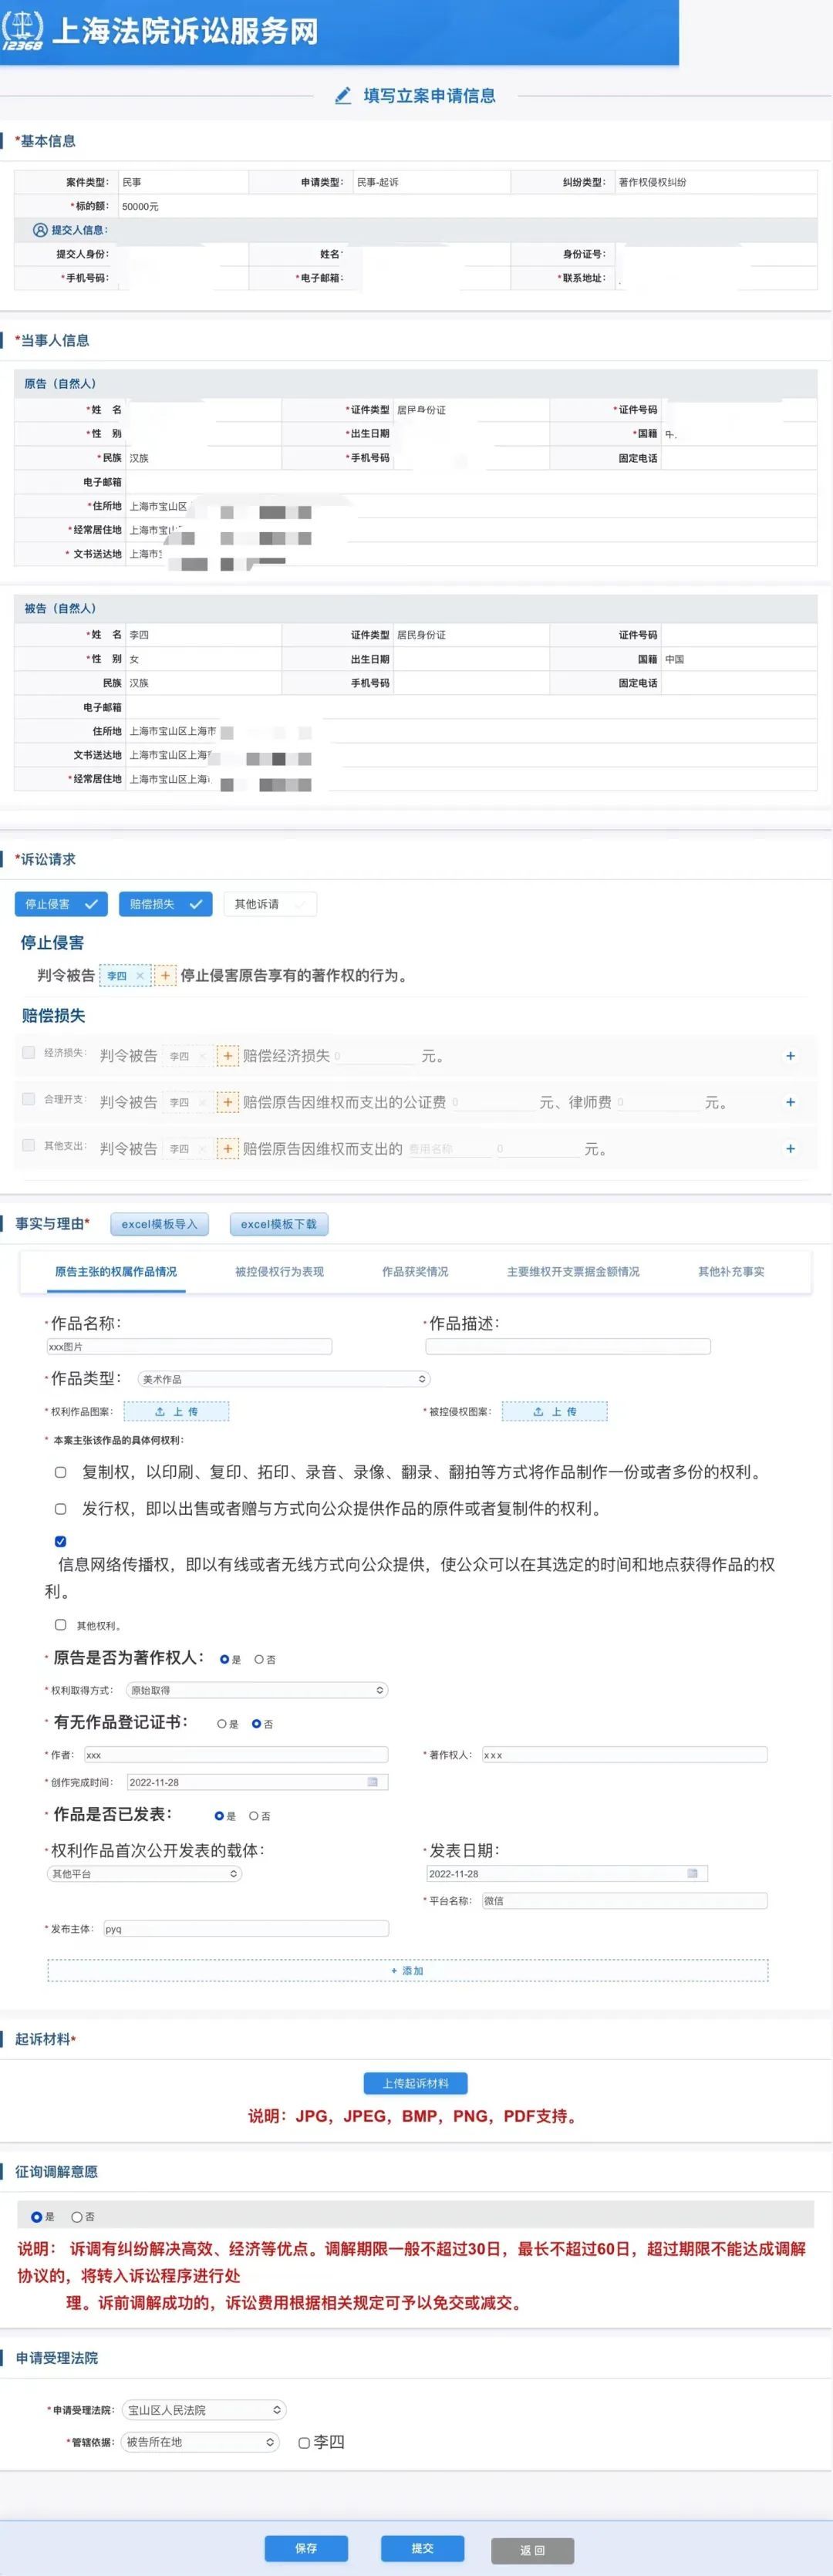Click the 律师费 amount input field
This screenshot has width=833, height=2576.
pyautogui.click(x=657, y=1102)
